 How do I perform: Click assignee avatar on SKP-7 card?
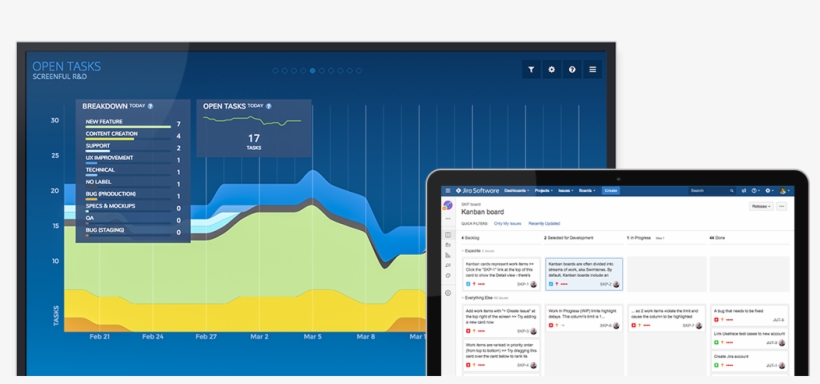[699, 325]
